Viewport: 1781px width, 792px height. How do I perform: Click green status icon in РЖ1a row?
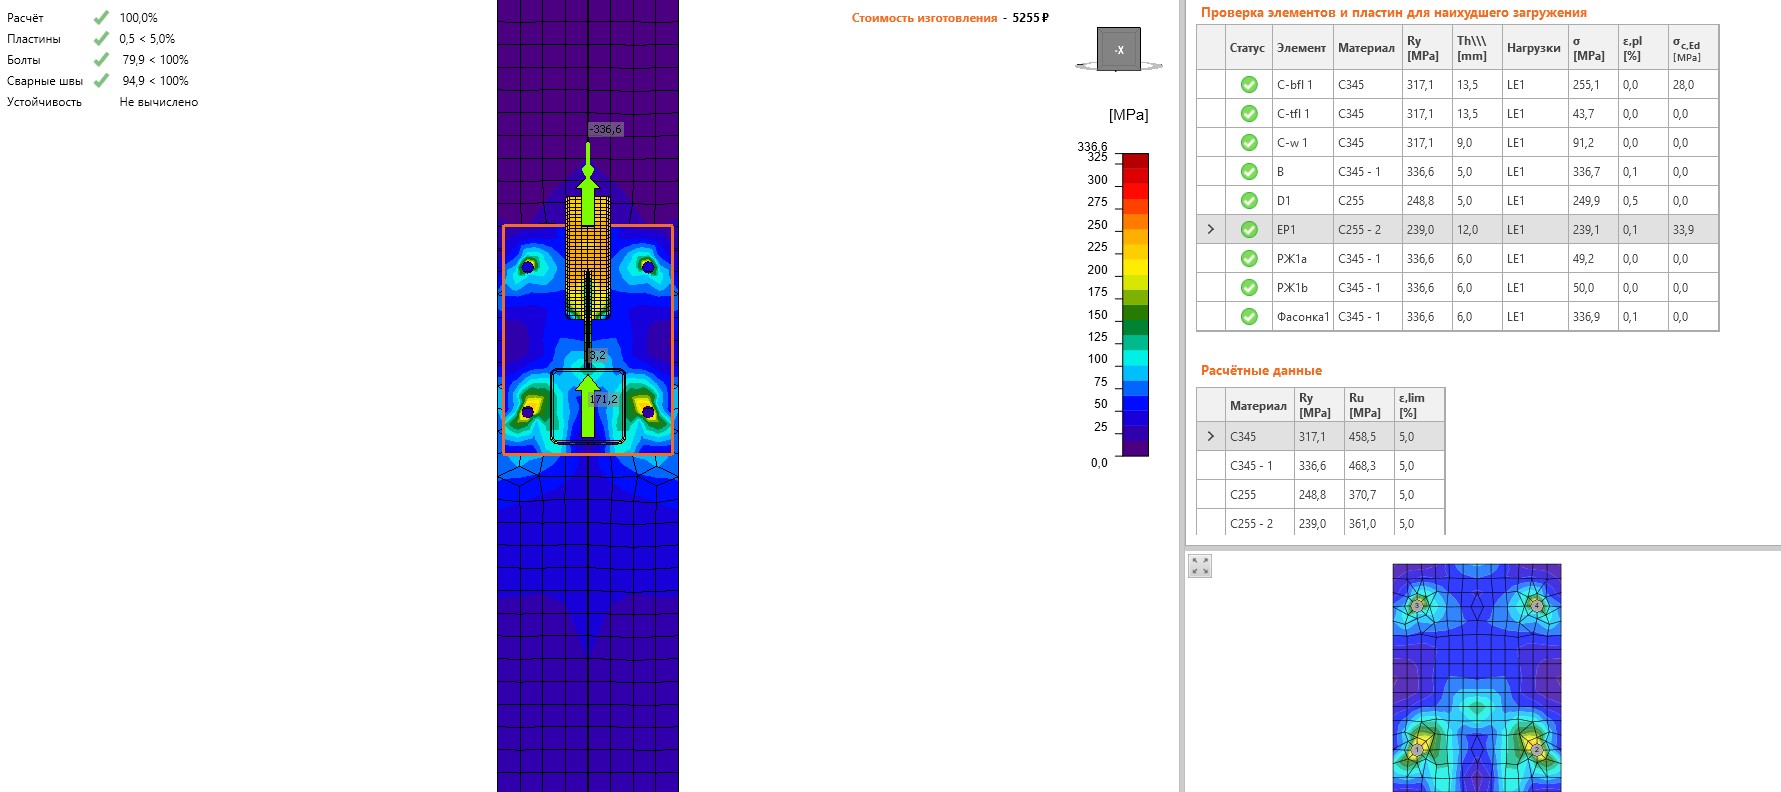pyautogui.click(x=1249, y=259)
